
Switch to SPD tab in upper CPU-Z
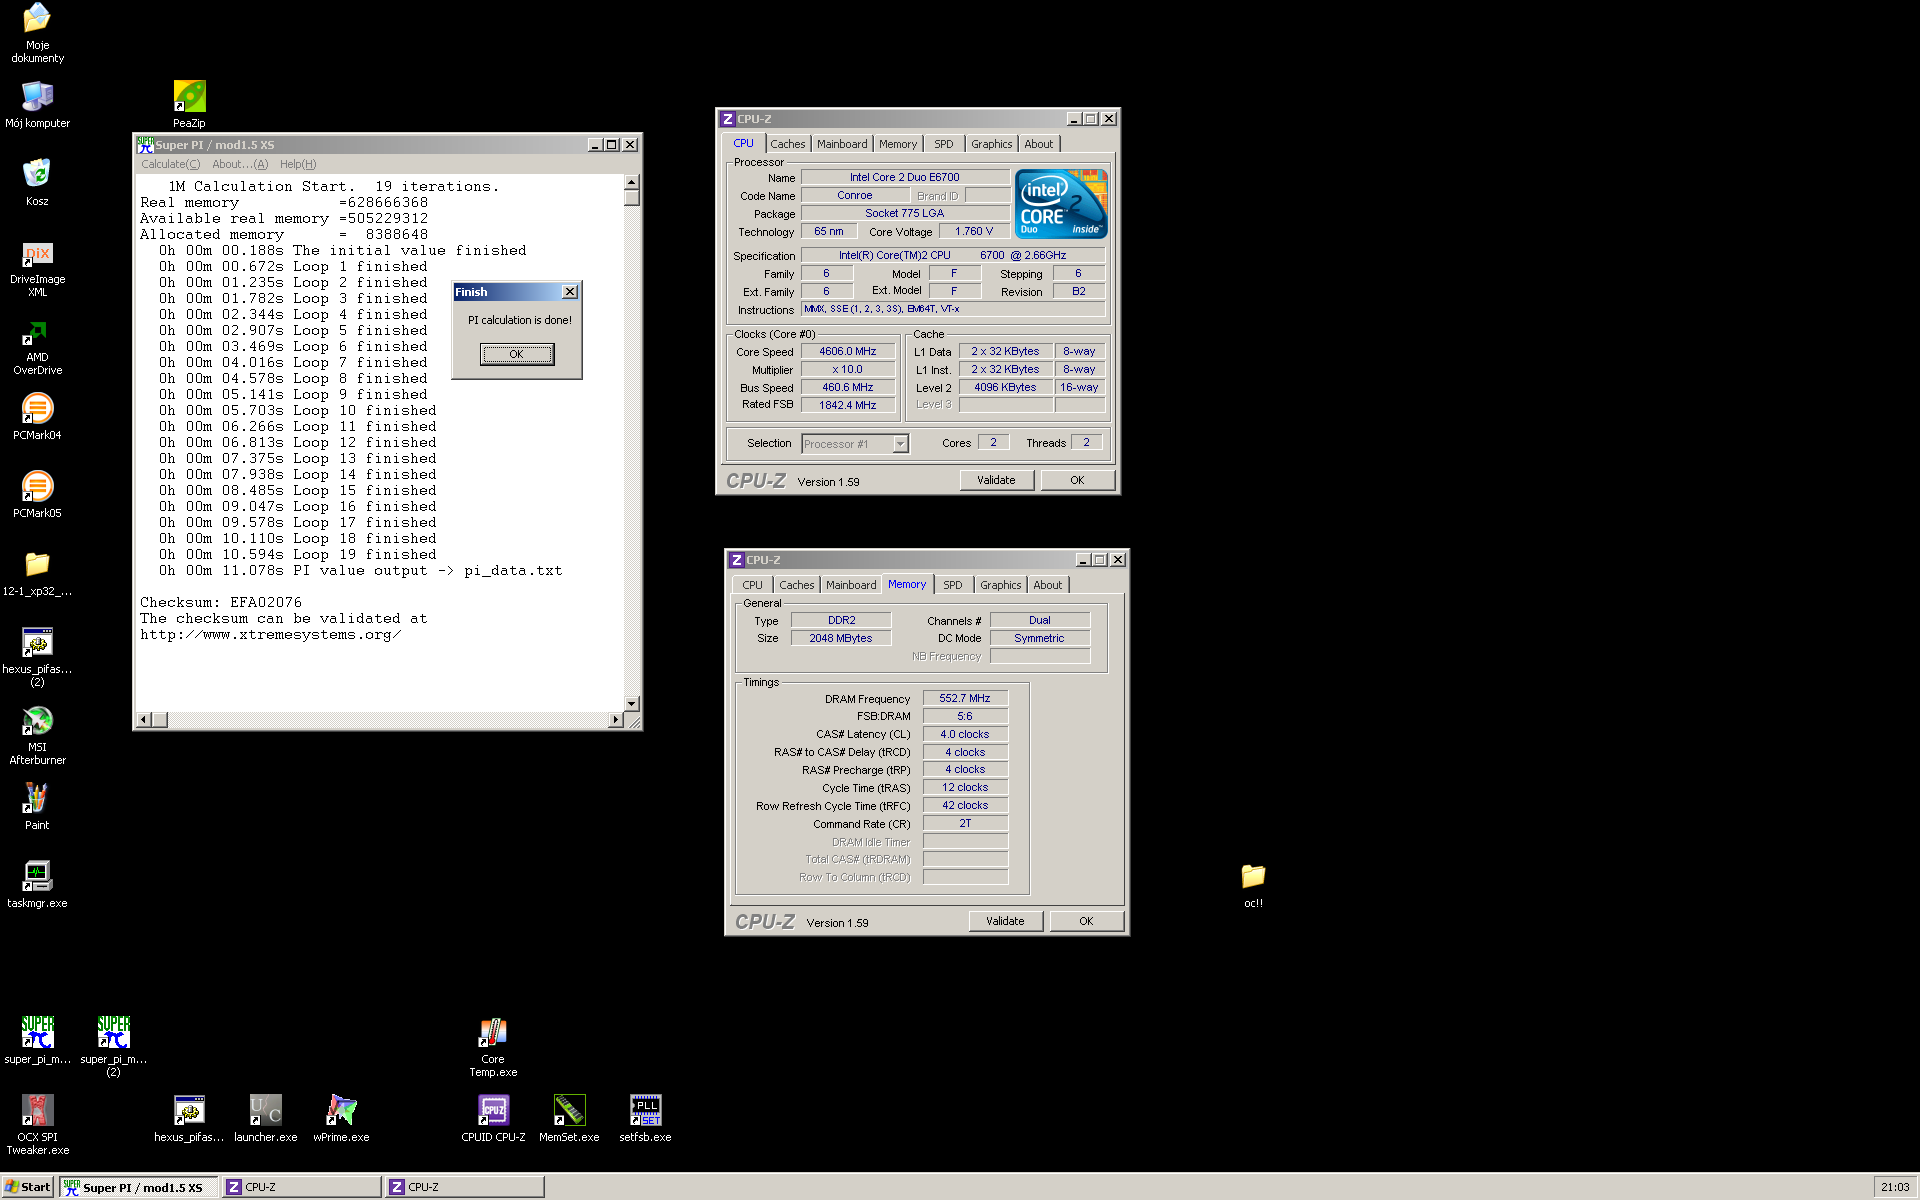[x=944, y=144]
